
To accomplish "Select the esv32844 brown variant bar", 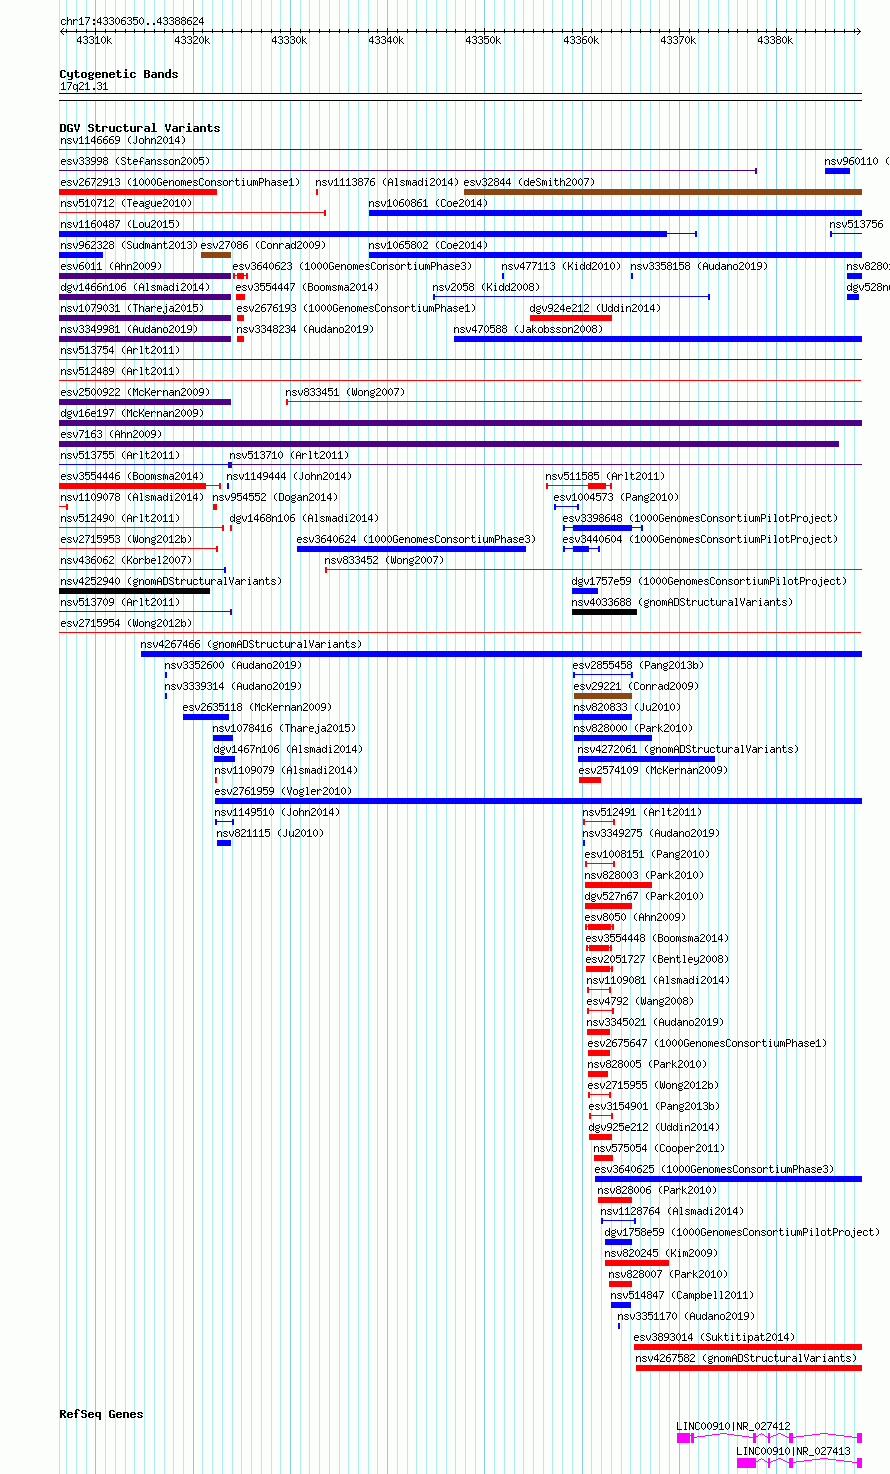I will (663, 192).
